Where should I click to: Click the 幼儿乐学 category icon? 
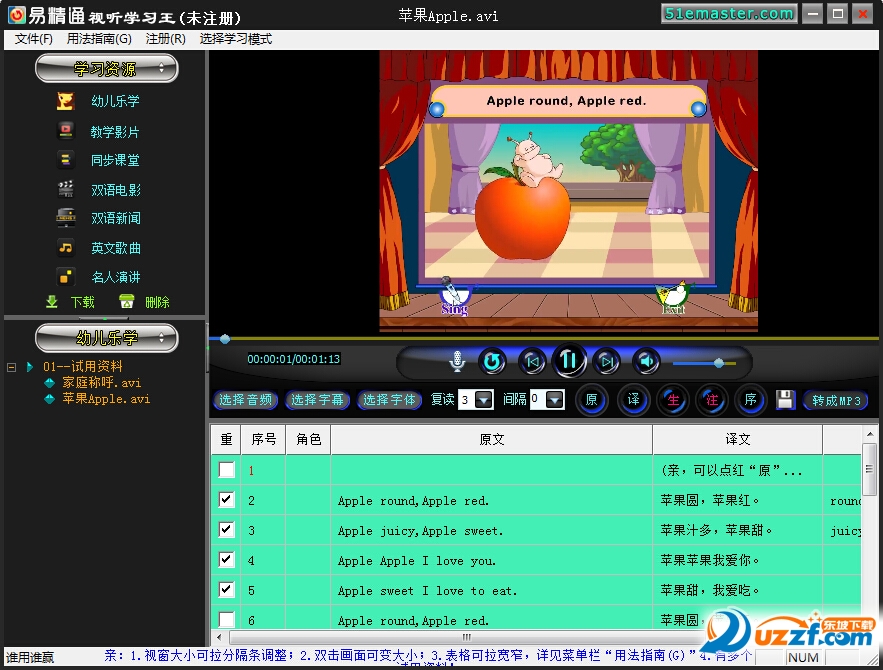[x=65, y=101]
